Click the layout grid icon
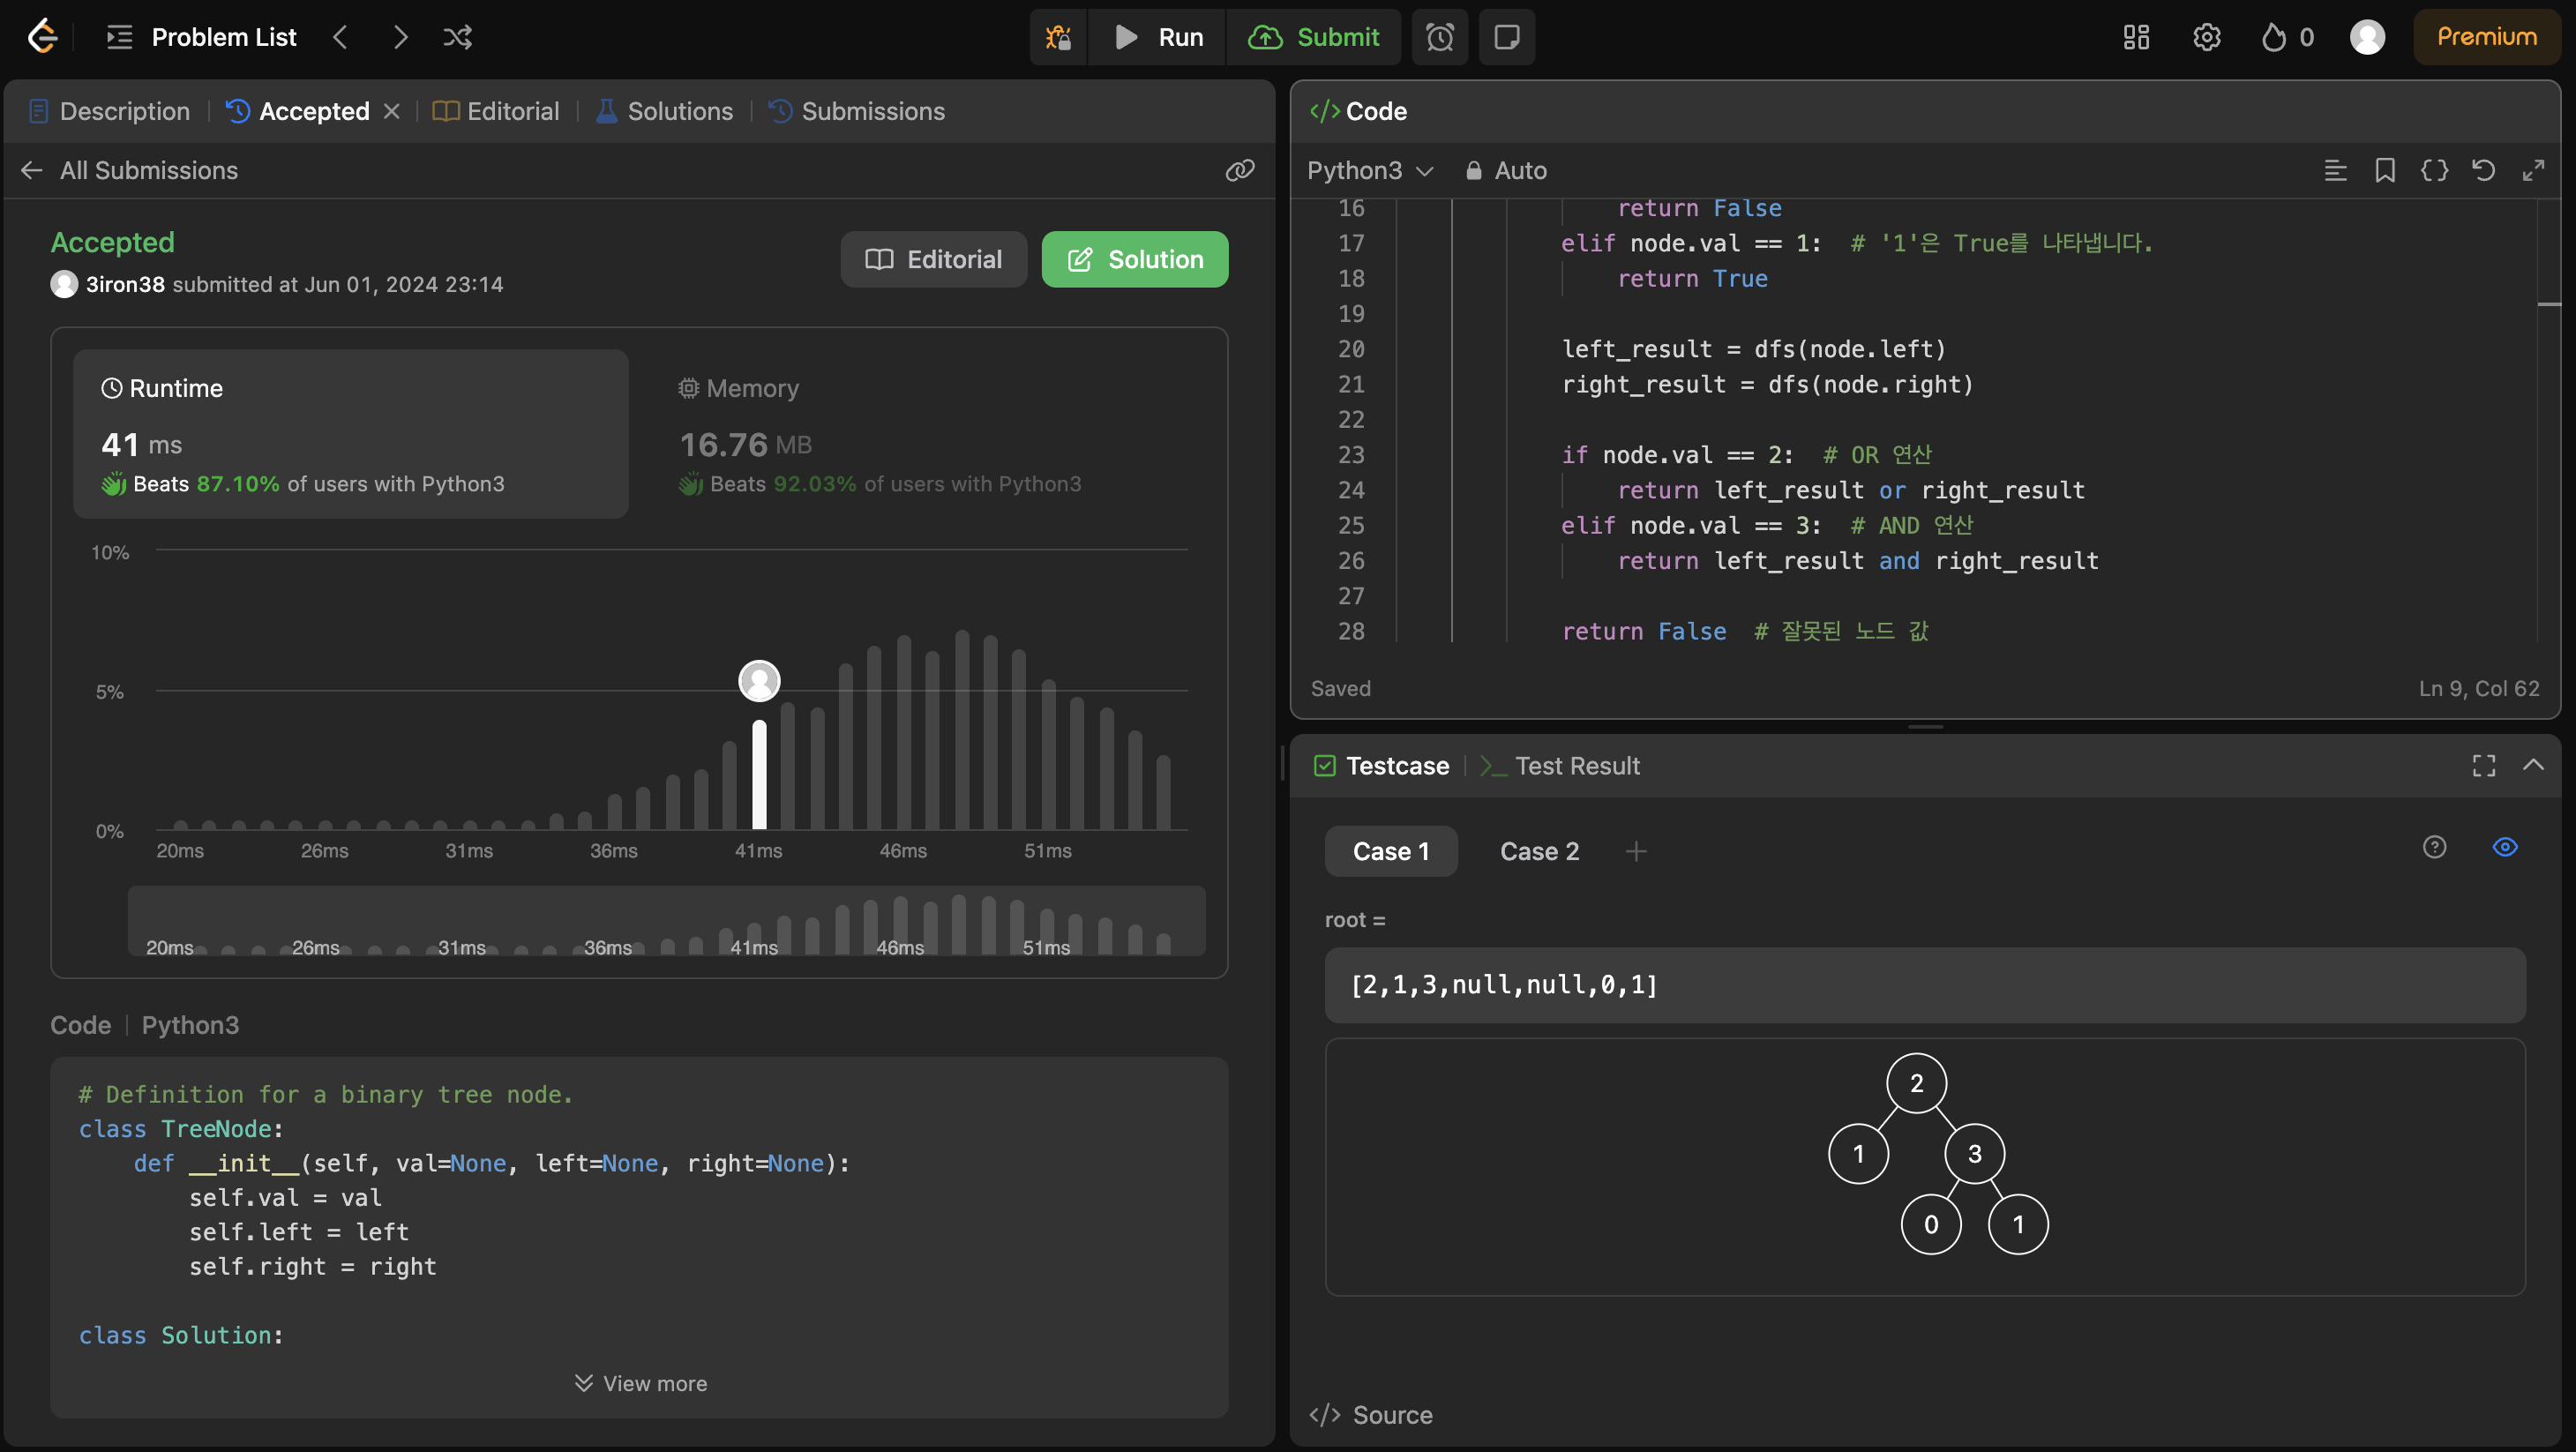 pyautogui.click(x=2136, y=37)
